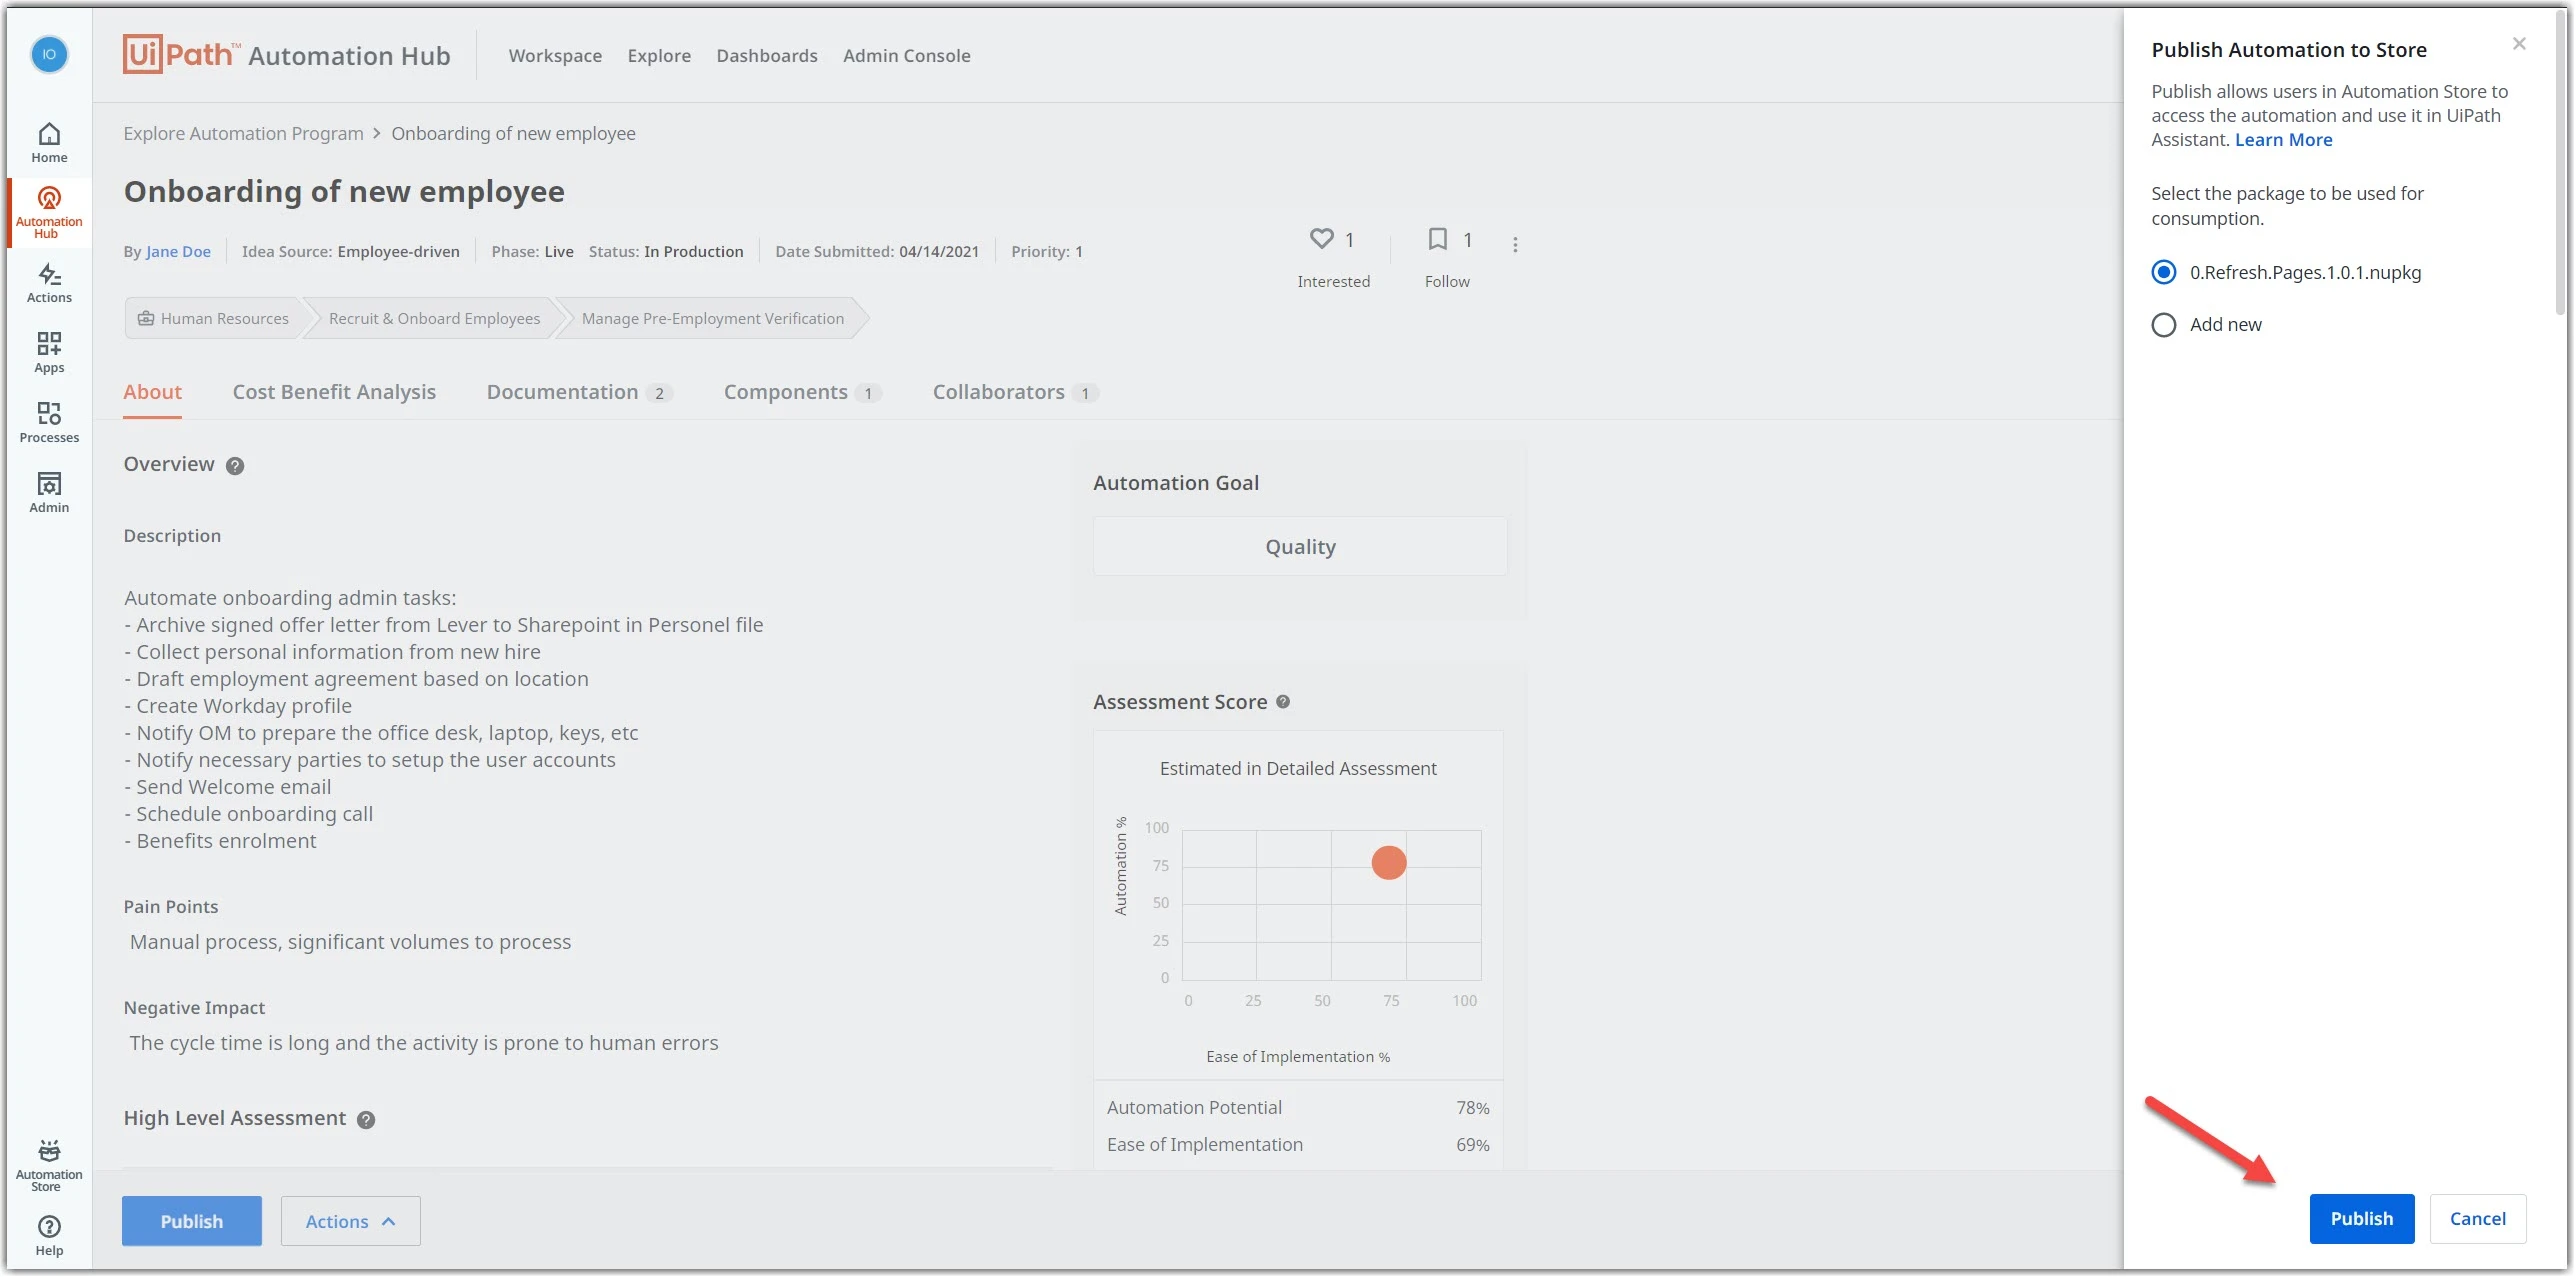Screen dimensions: 2575x1277
Task: Show help for High Level Assessment
Action: point(366,1120)
